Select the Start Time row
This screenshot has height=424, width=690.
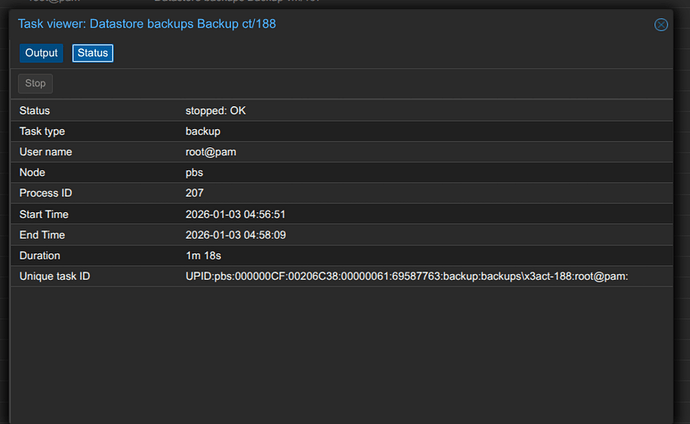340,214
